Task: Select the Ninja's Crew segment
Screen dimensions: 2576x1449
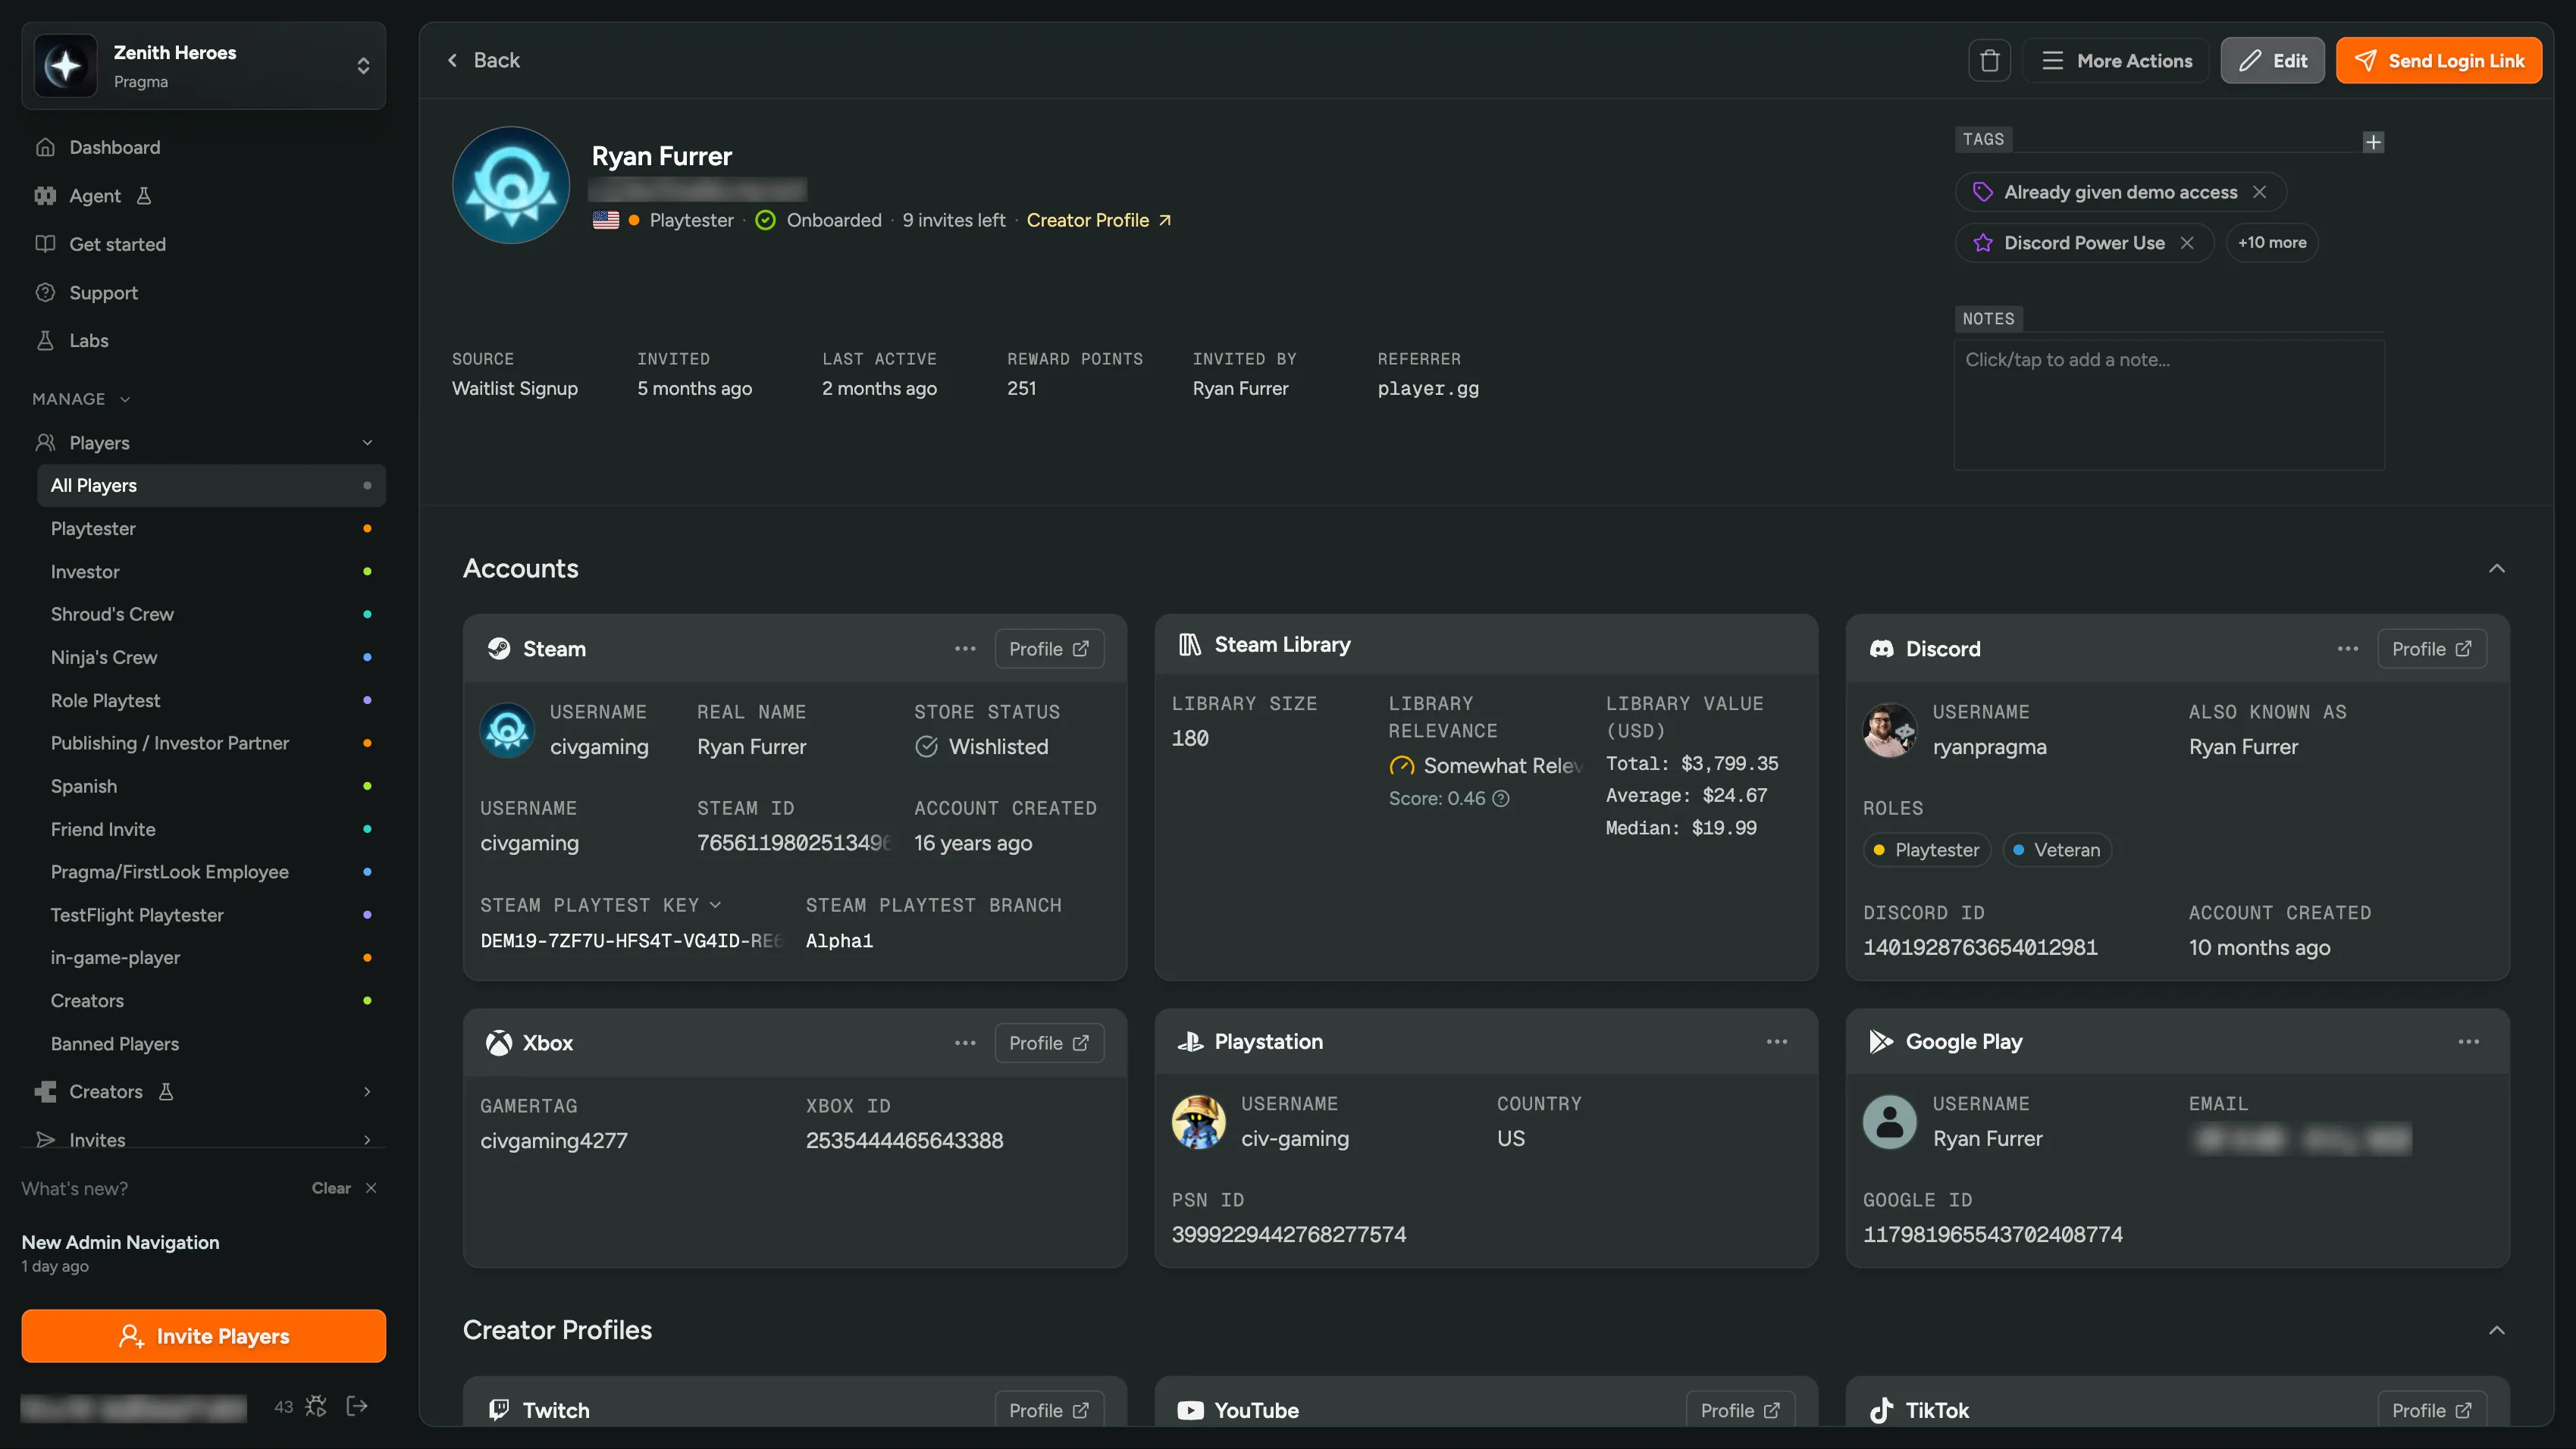Action: pyautogui.click(x=211, y=657)
